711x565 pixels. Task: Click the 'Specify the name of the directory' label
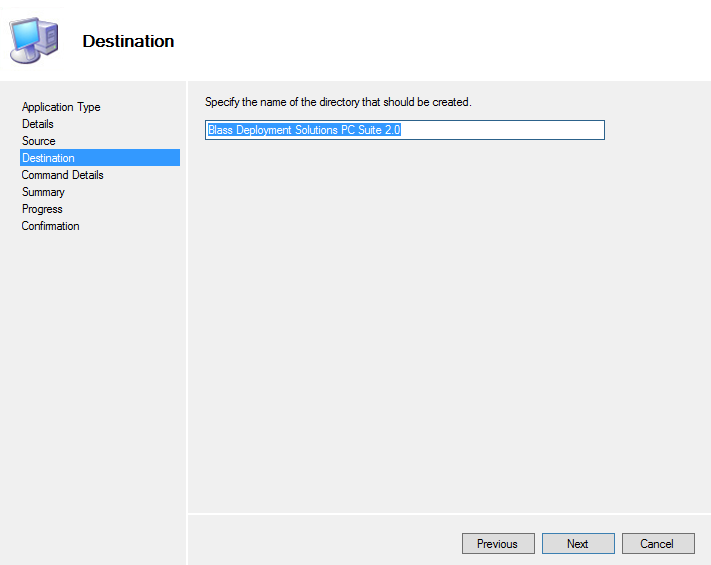tap(338, 102)
